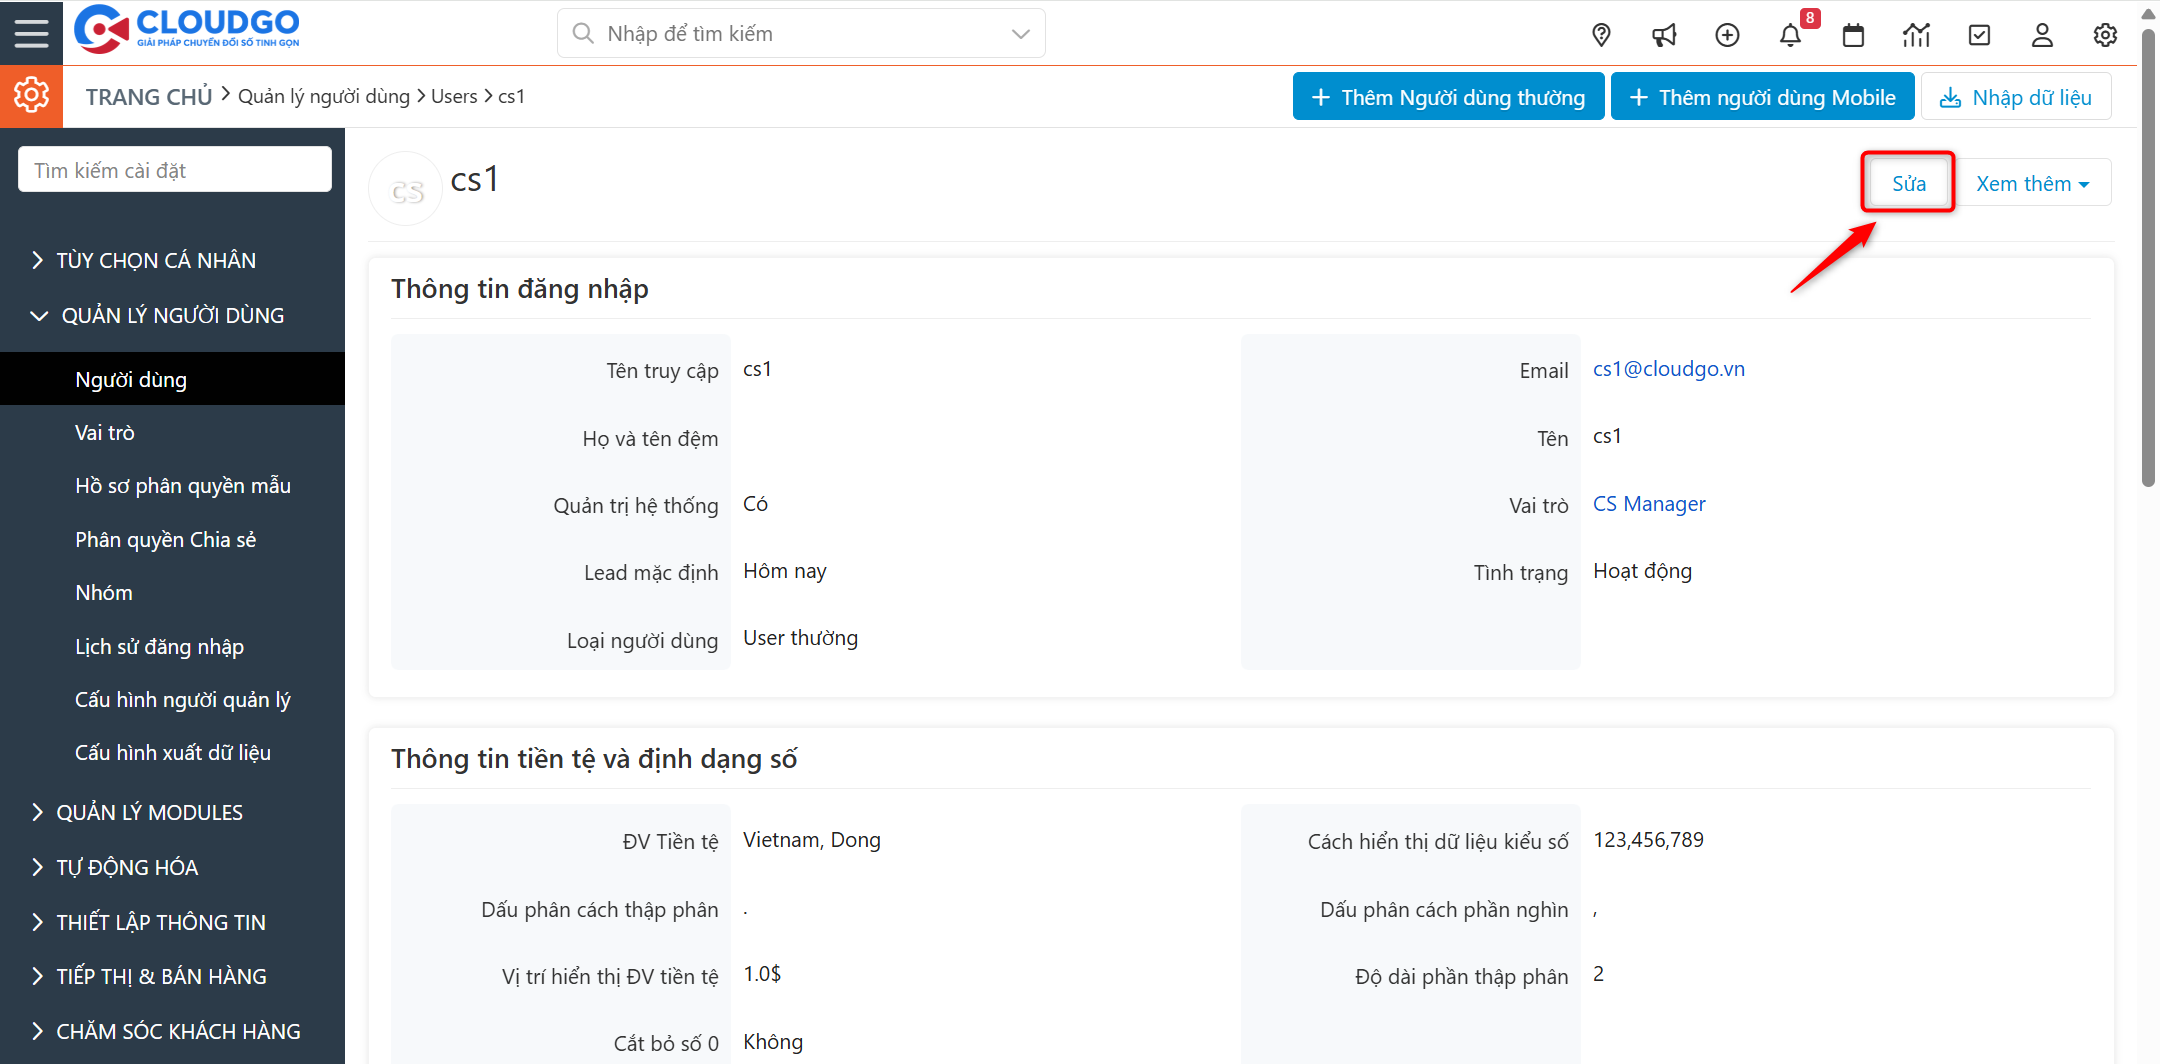Click the user profile icon
Screen dimensions: 2160x1064
tap(2042, 33)
